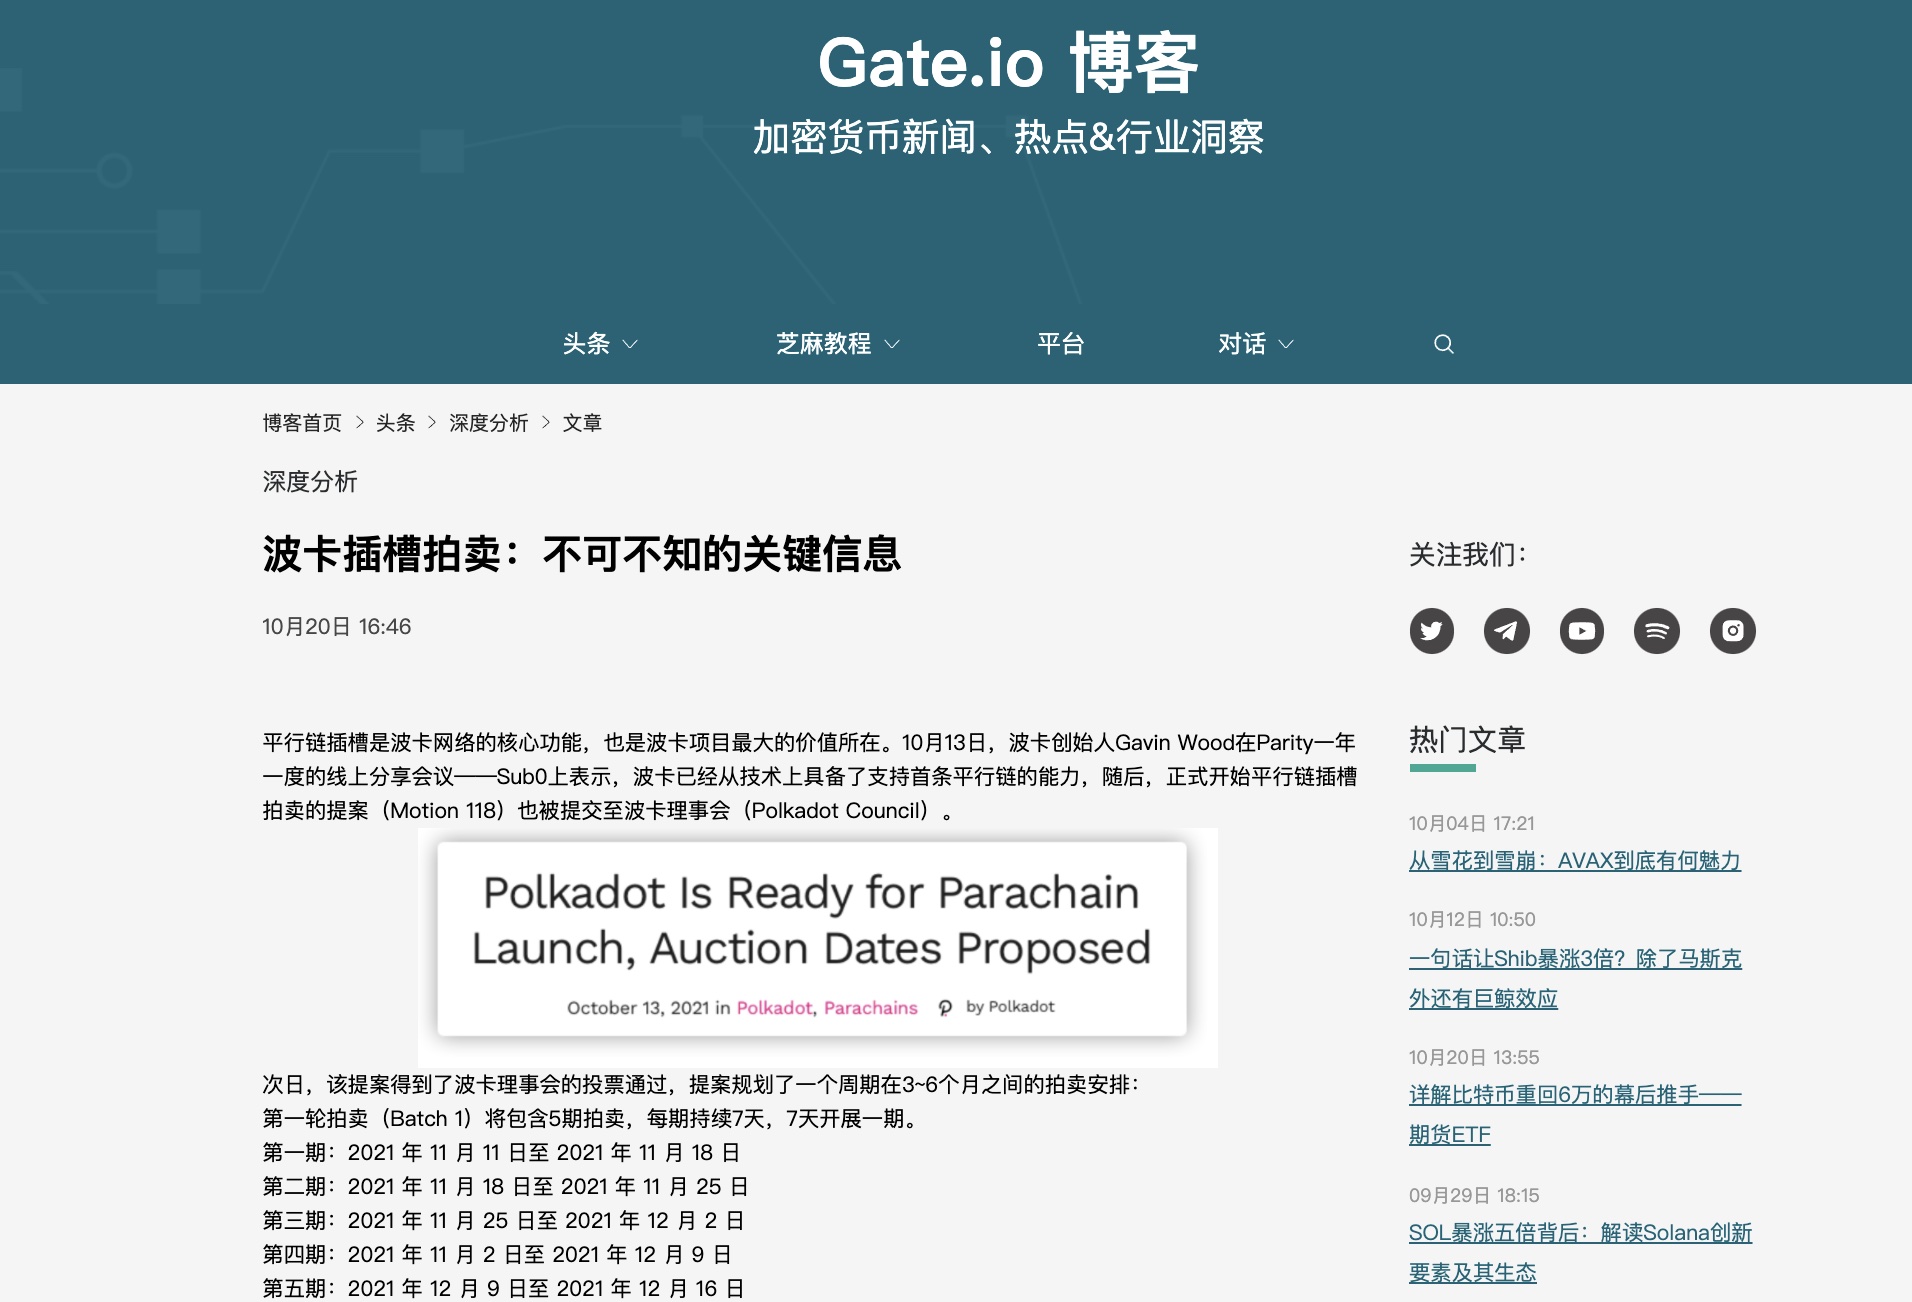Click the 热门文章 sidebar heading
The image size is (1912, 1302).
[1467, 739]
